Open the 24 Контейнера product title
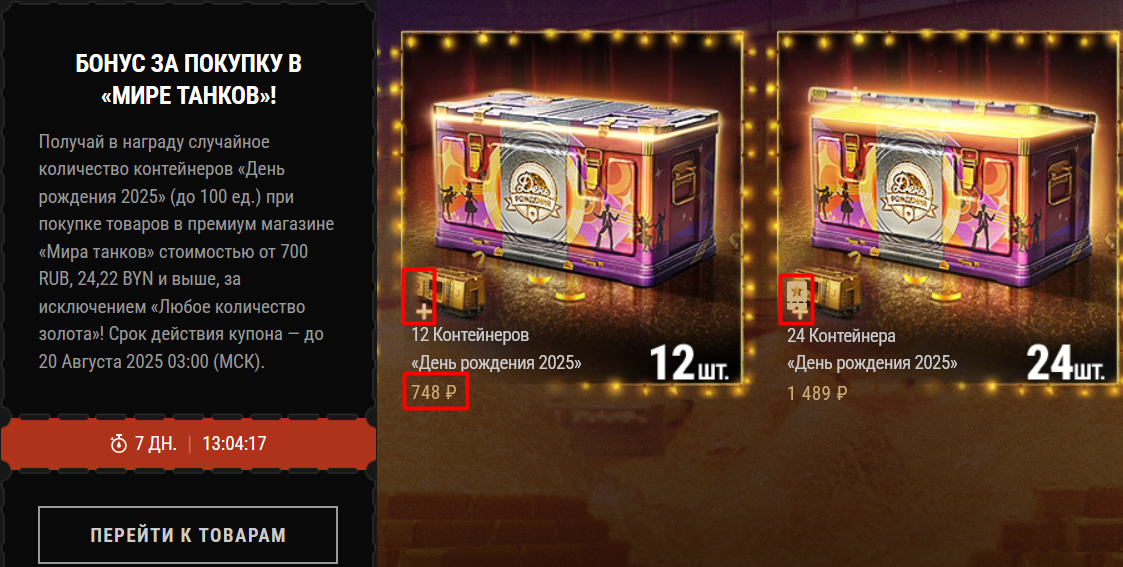 tap(872, 349)
